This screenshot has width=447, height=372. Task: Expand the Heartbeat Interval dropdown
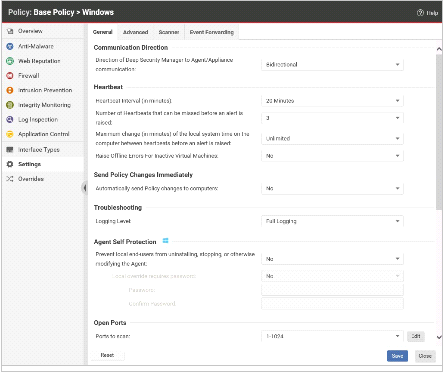(x=332, y=101)
